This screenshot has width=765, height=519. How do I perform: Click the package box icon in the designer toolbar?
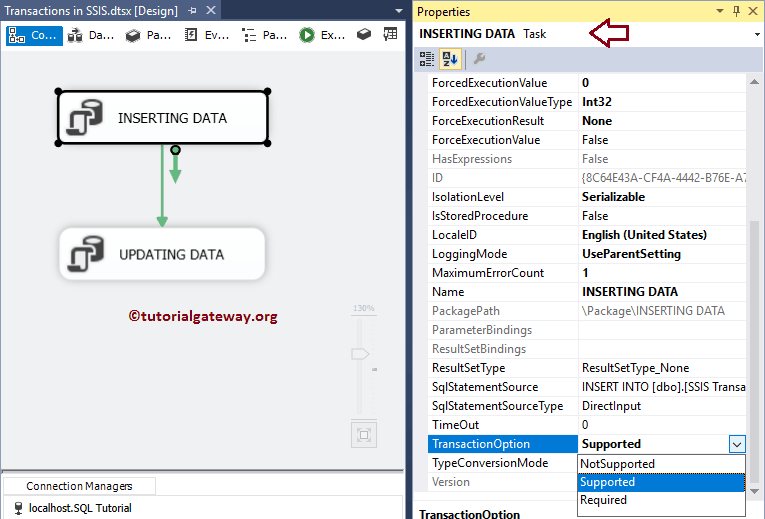(364, 34)
